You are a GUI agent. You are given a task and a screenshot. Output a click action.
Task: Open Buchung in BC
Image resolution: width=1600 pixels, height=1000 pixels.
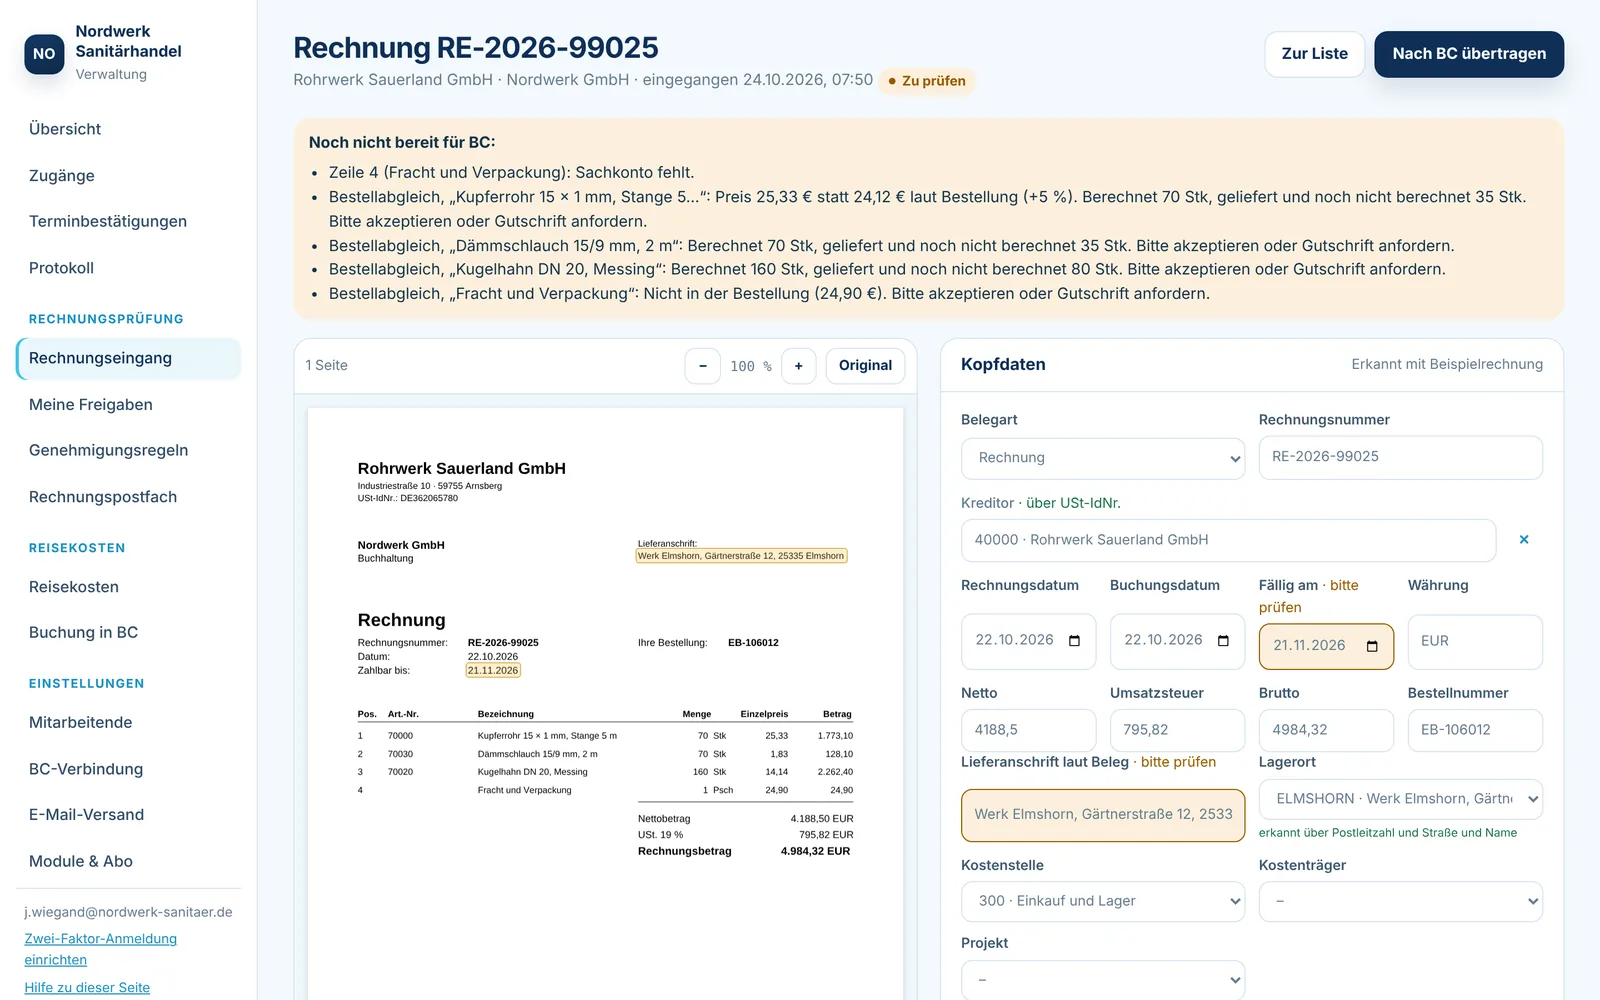tap(128, 633)
